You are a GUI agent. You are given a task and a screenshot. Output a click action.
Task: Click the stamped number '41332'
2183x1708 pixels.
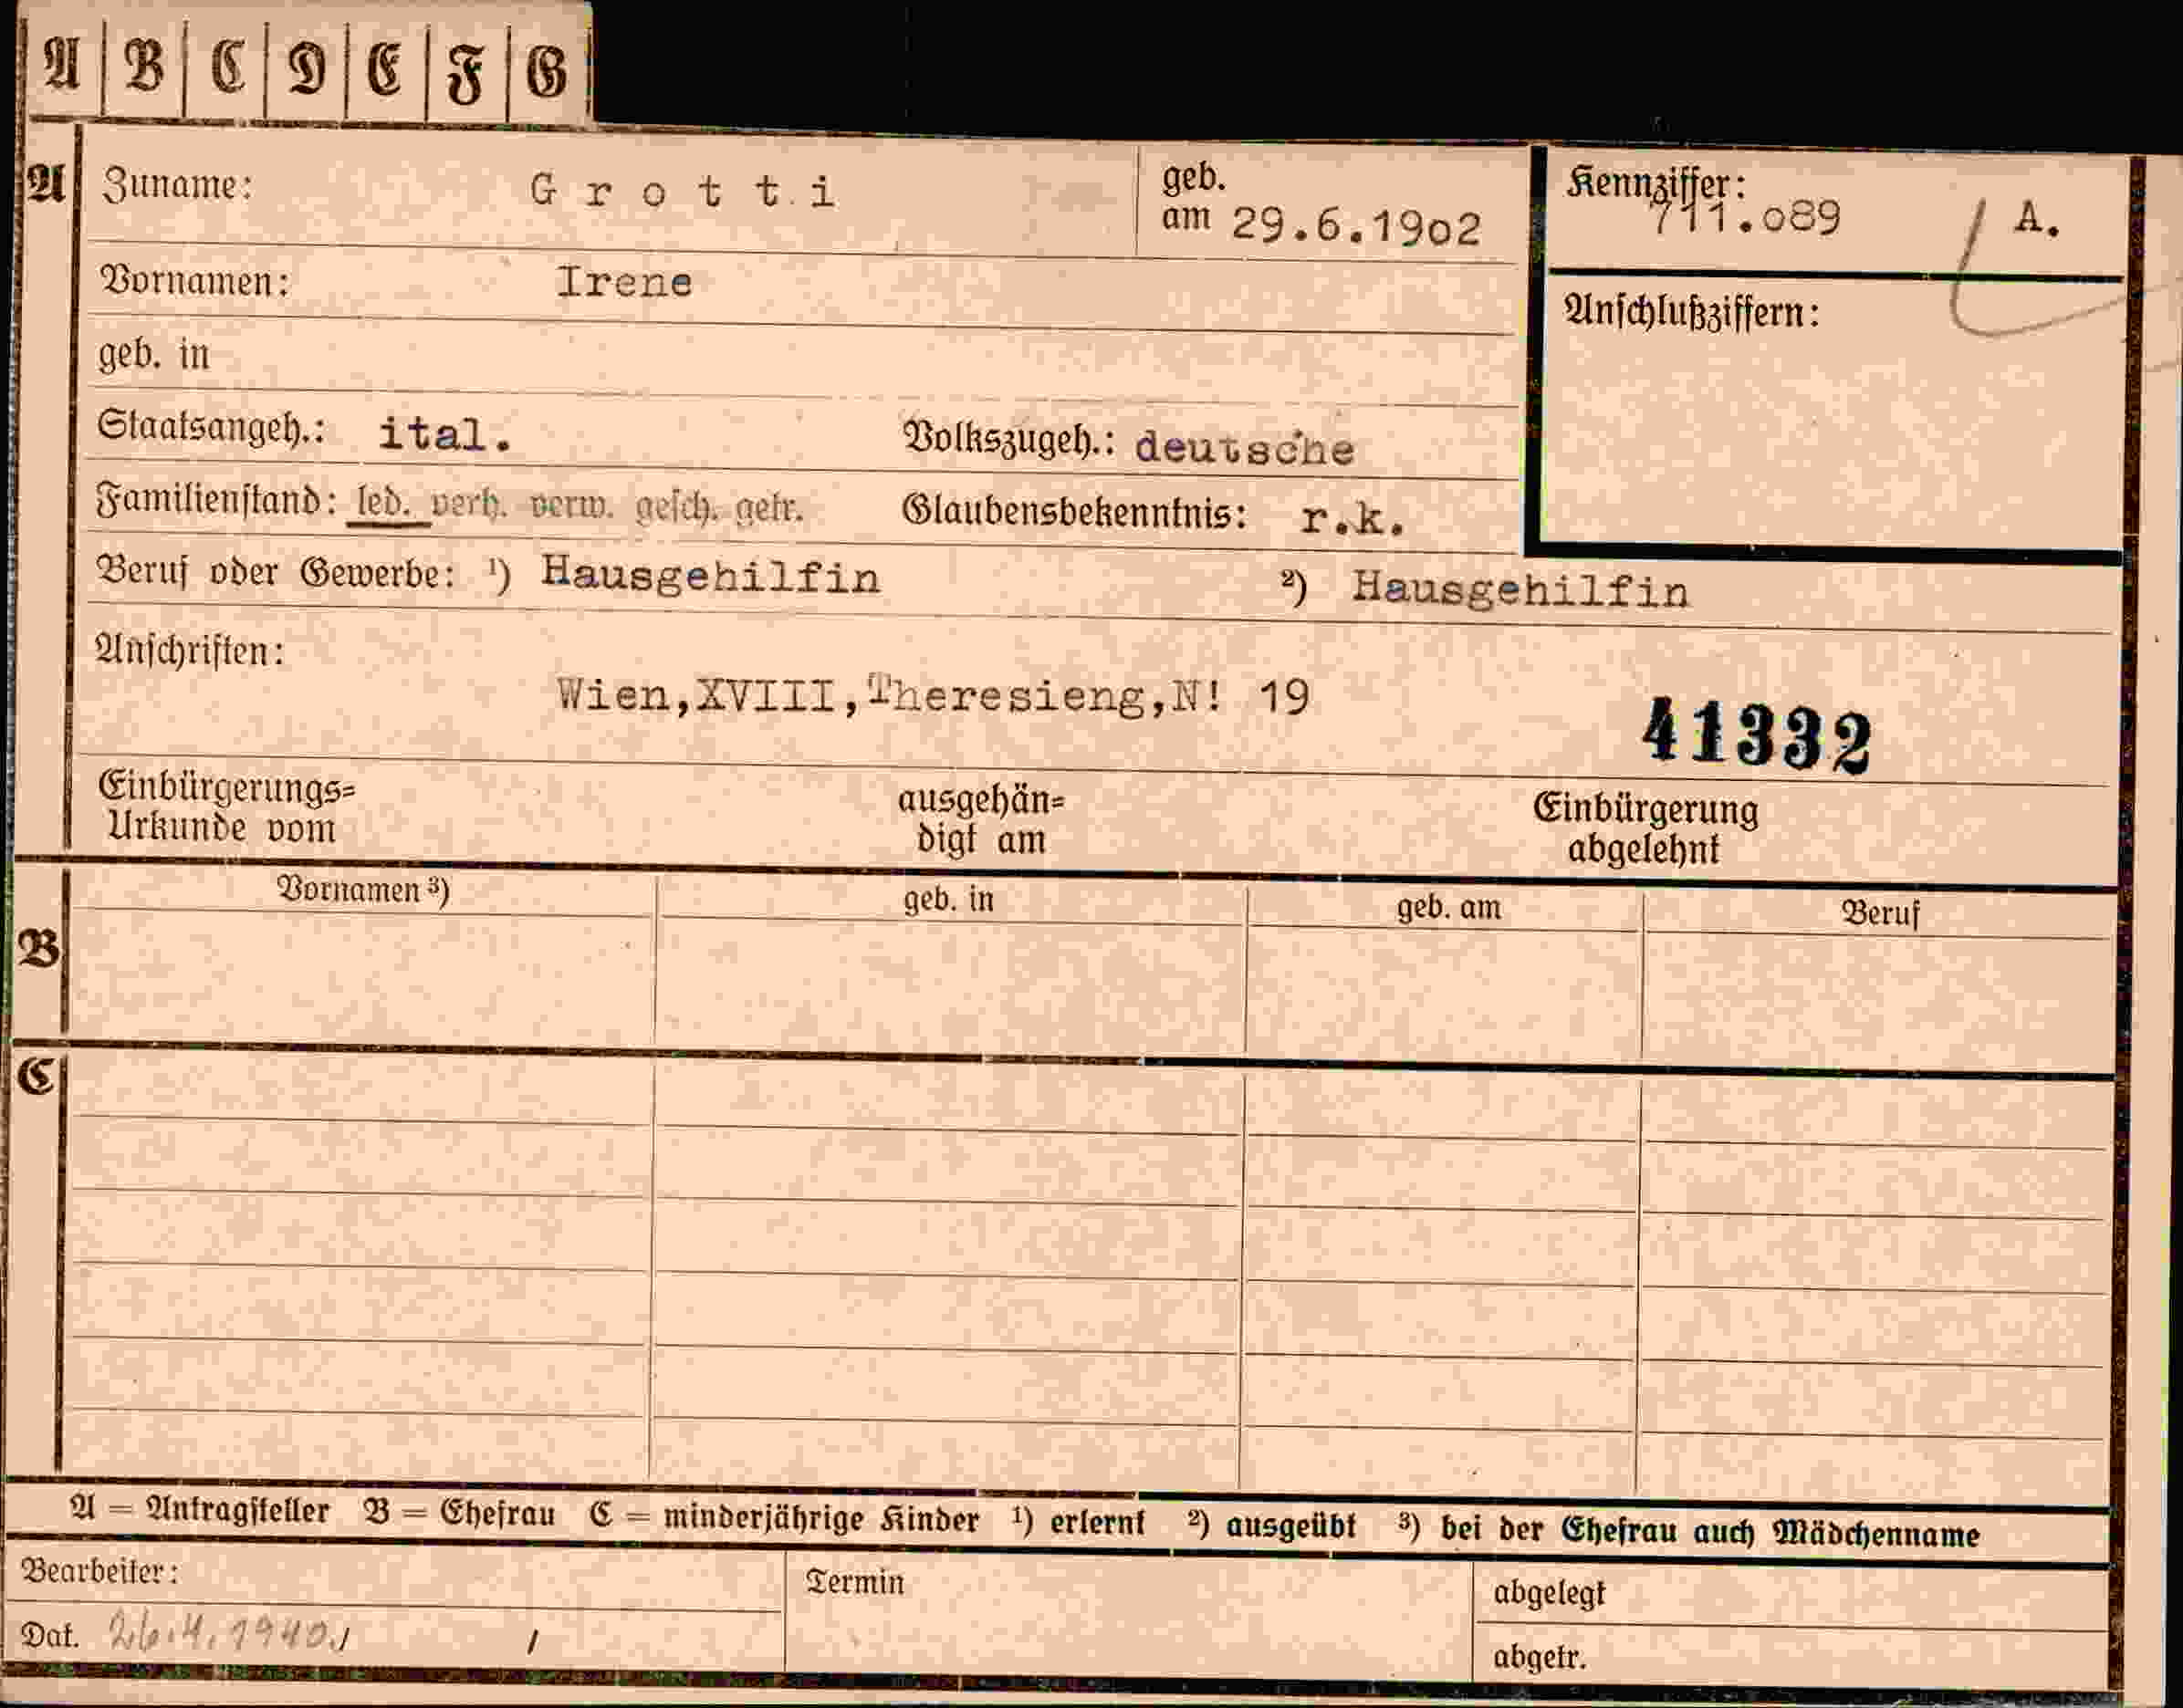click(x=1756, y=736)
